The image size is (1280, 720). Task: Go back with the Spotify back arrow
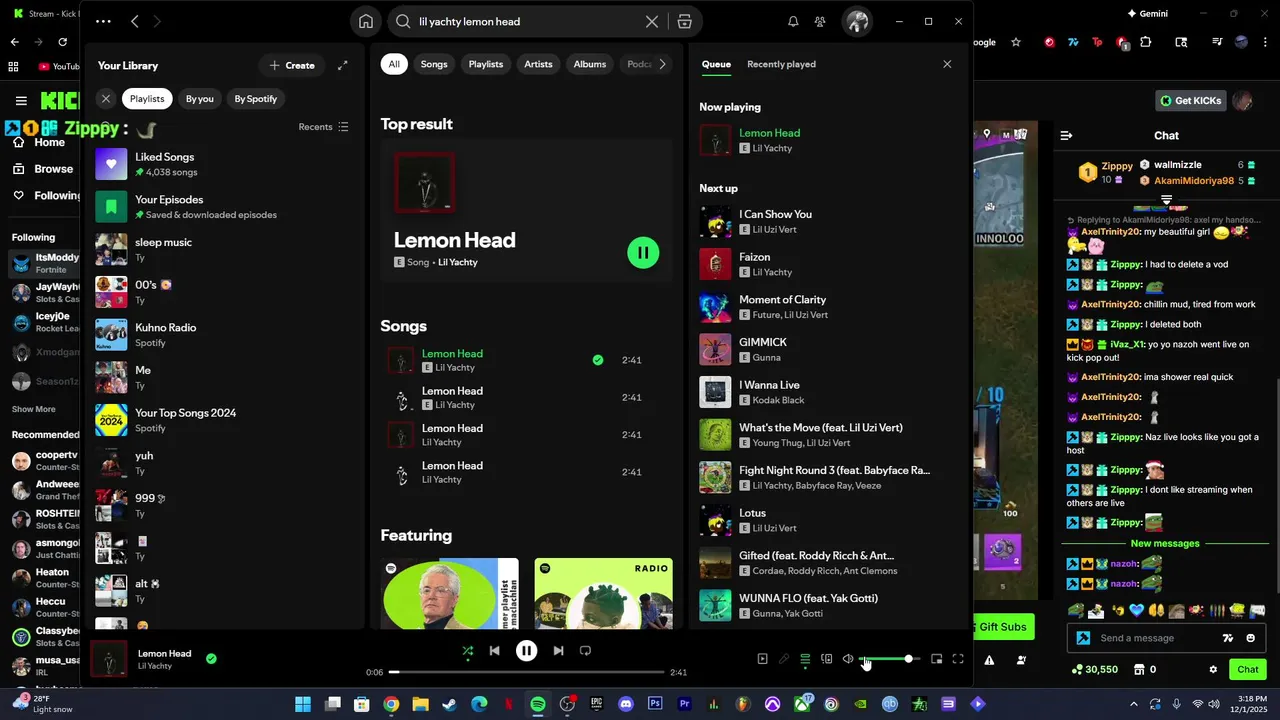pos(135,21)
